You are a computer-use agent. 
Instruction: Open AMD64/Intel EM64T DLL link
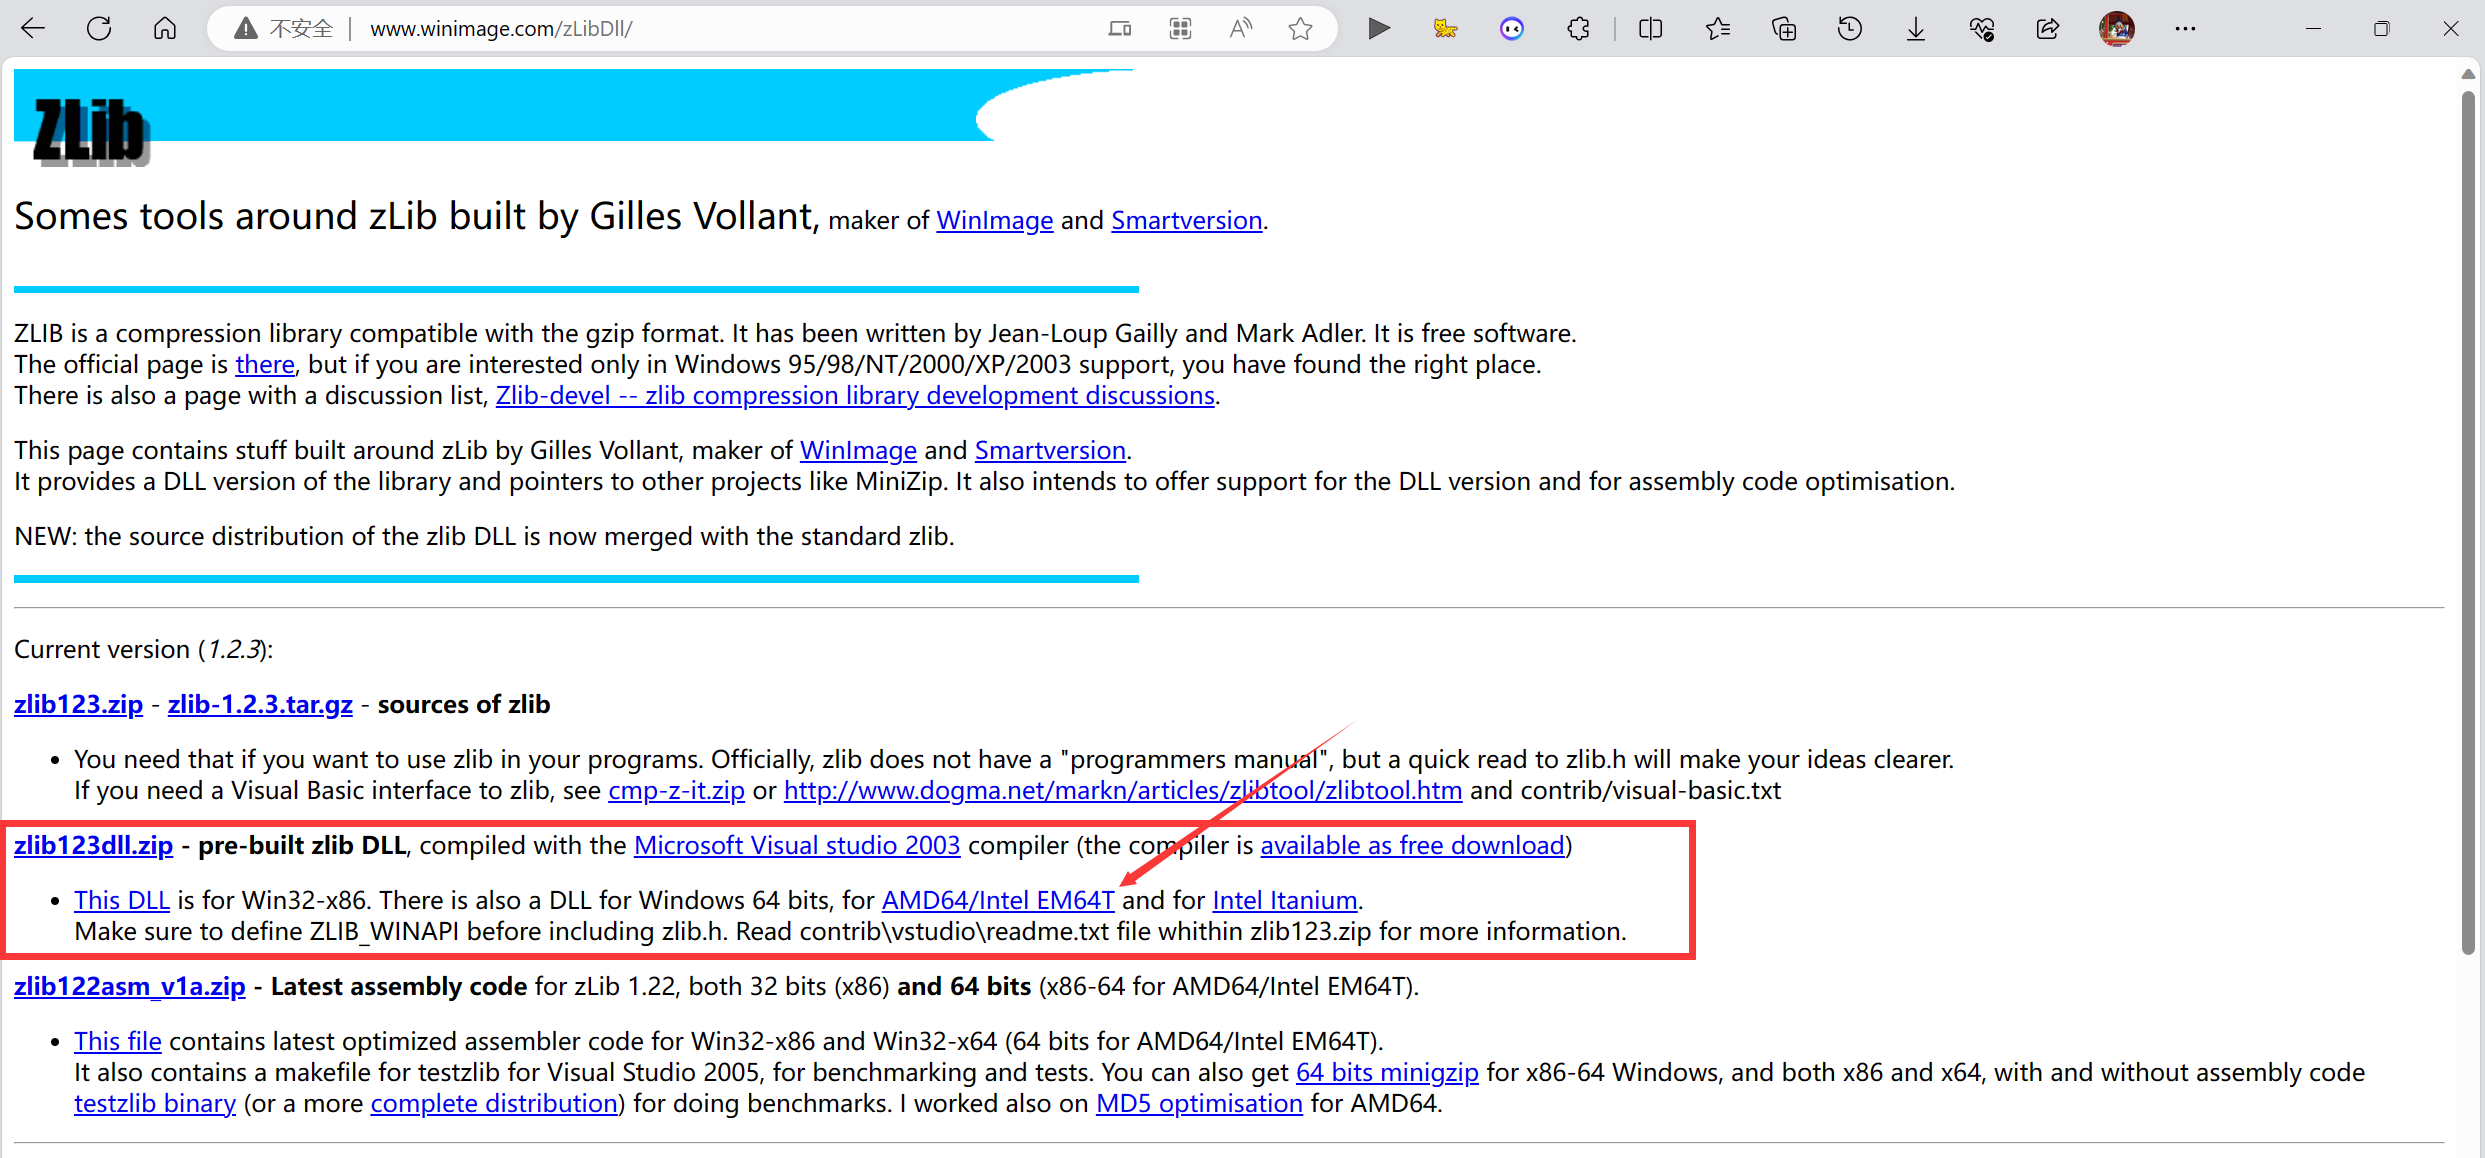(998, 900)
